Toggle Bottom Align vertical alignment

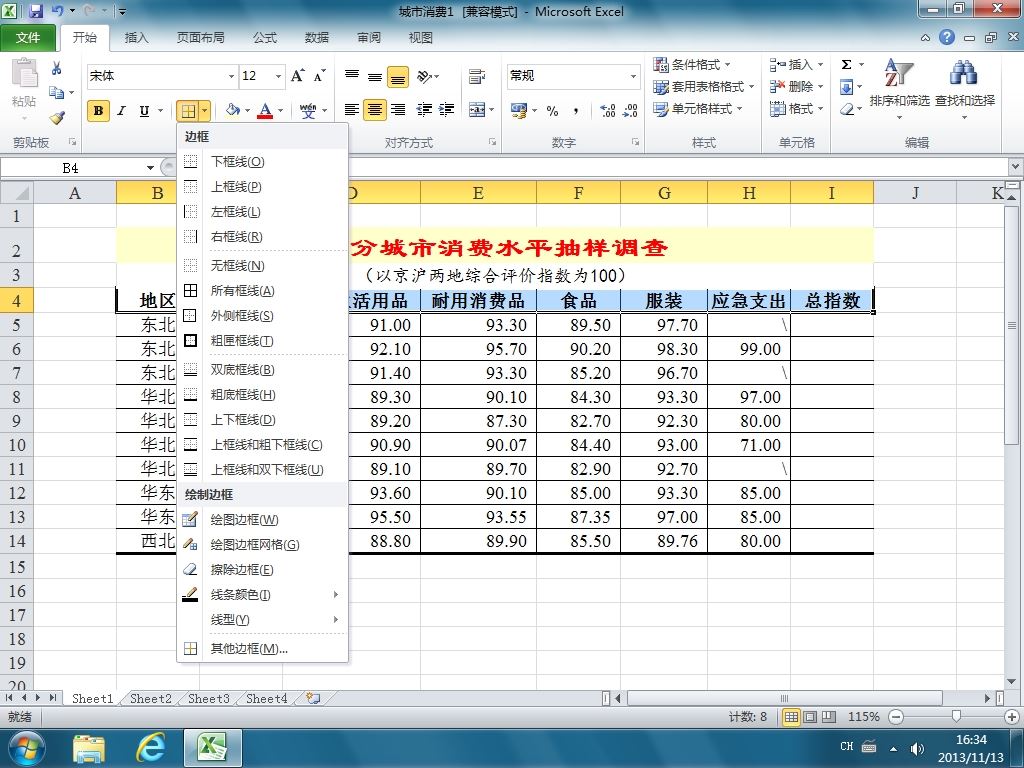[398, 77]
